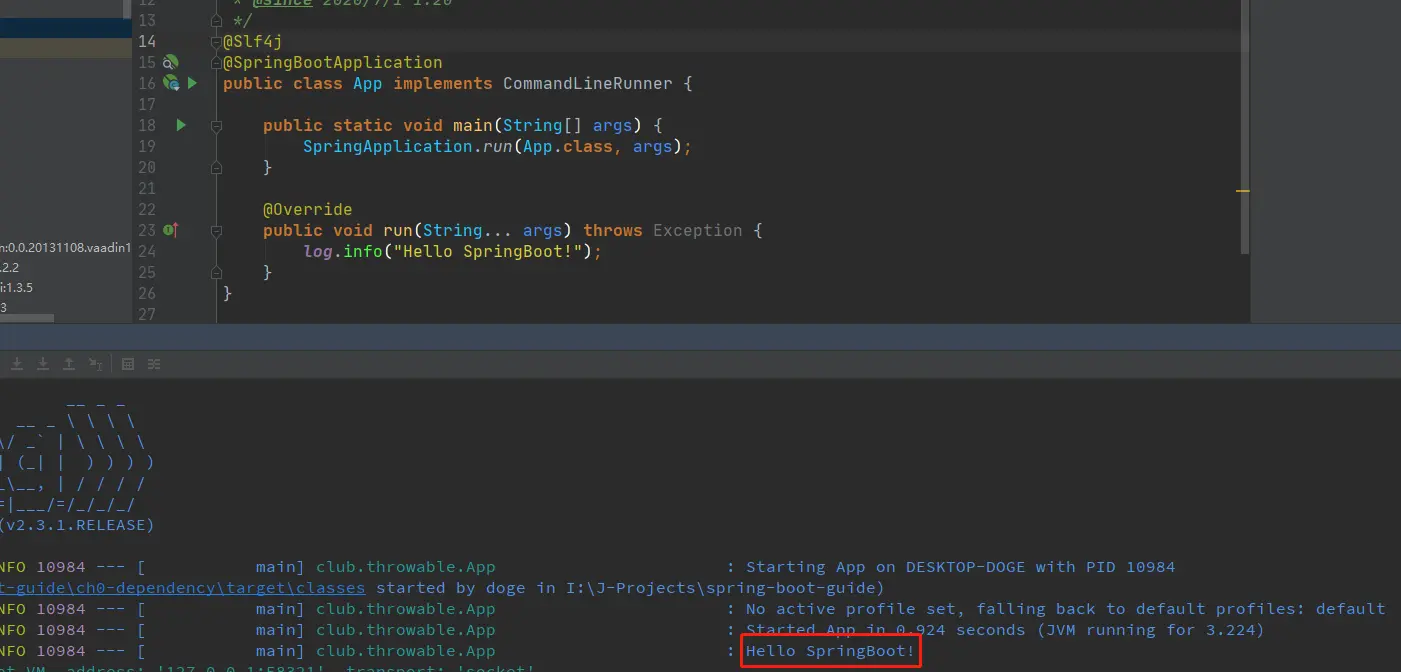Collapse the main method fold marker on line 18
This screenshot has height=672, width=1401.
216,126
